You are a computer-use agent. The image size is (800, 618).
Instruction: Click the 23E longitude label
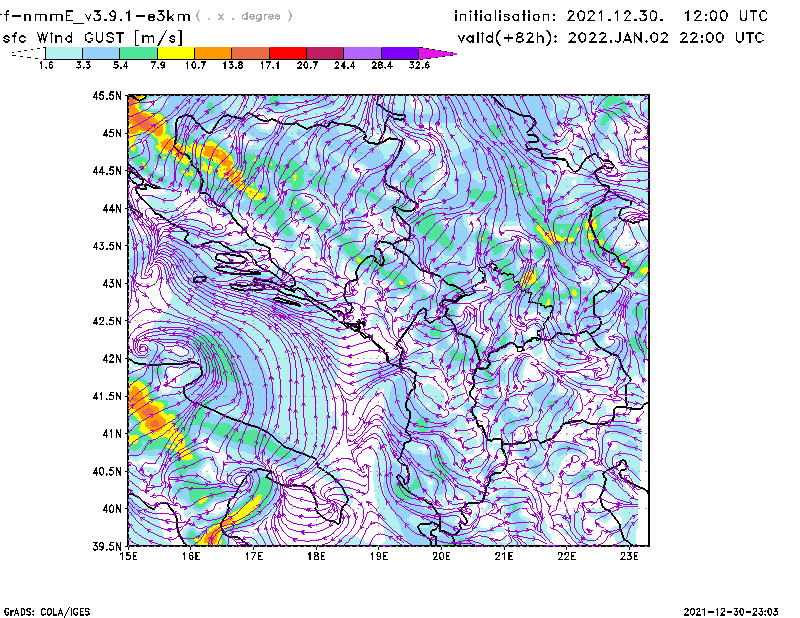click(629, 556)
